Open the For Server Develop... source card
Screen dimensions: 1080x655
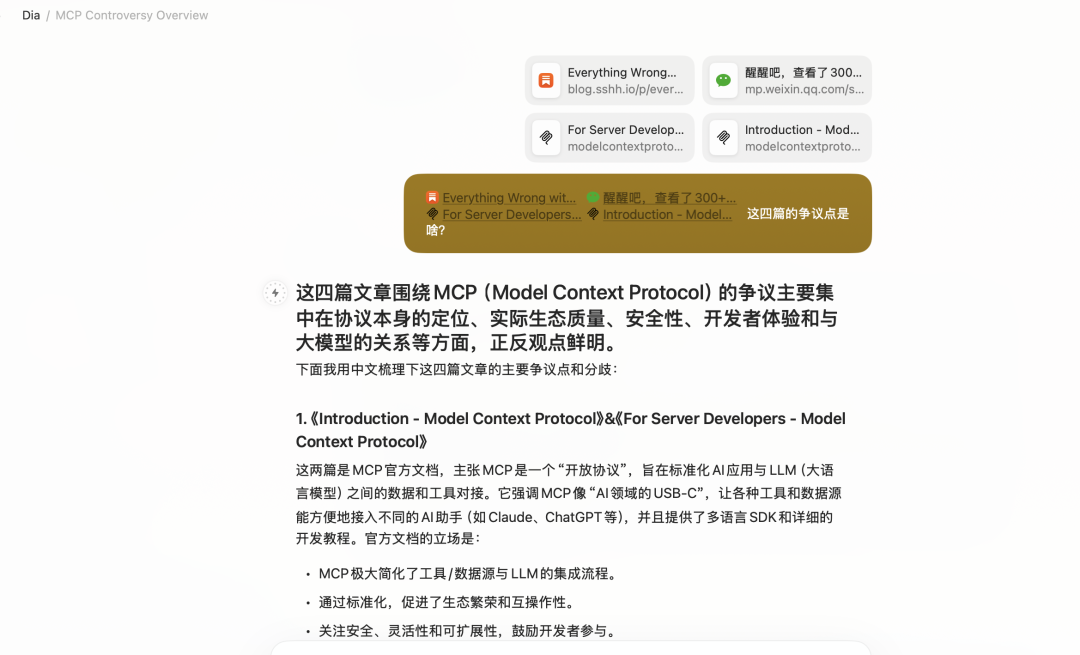pyautogui.click(x=610, y=138)
